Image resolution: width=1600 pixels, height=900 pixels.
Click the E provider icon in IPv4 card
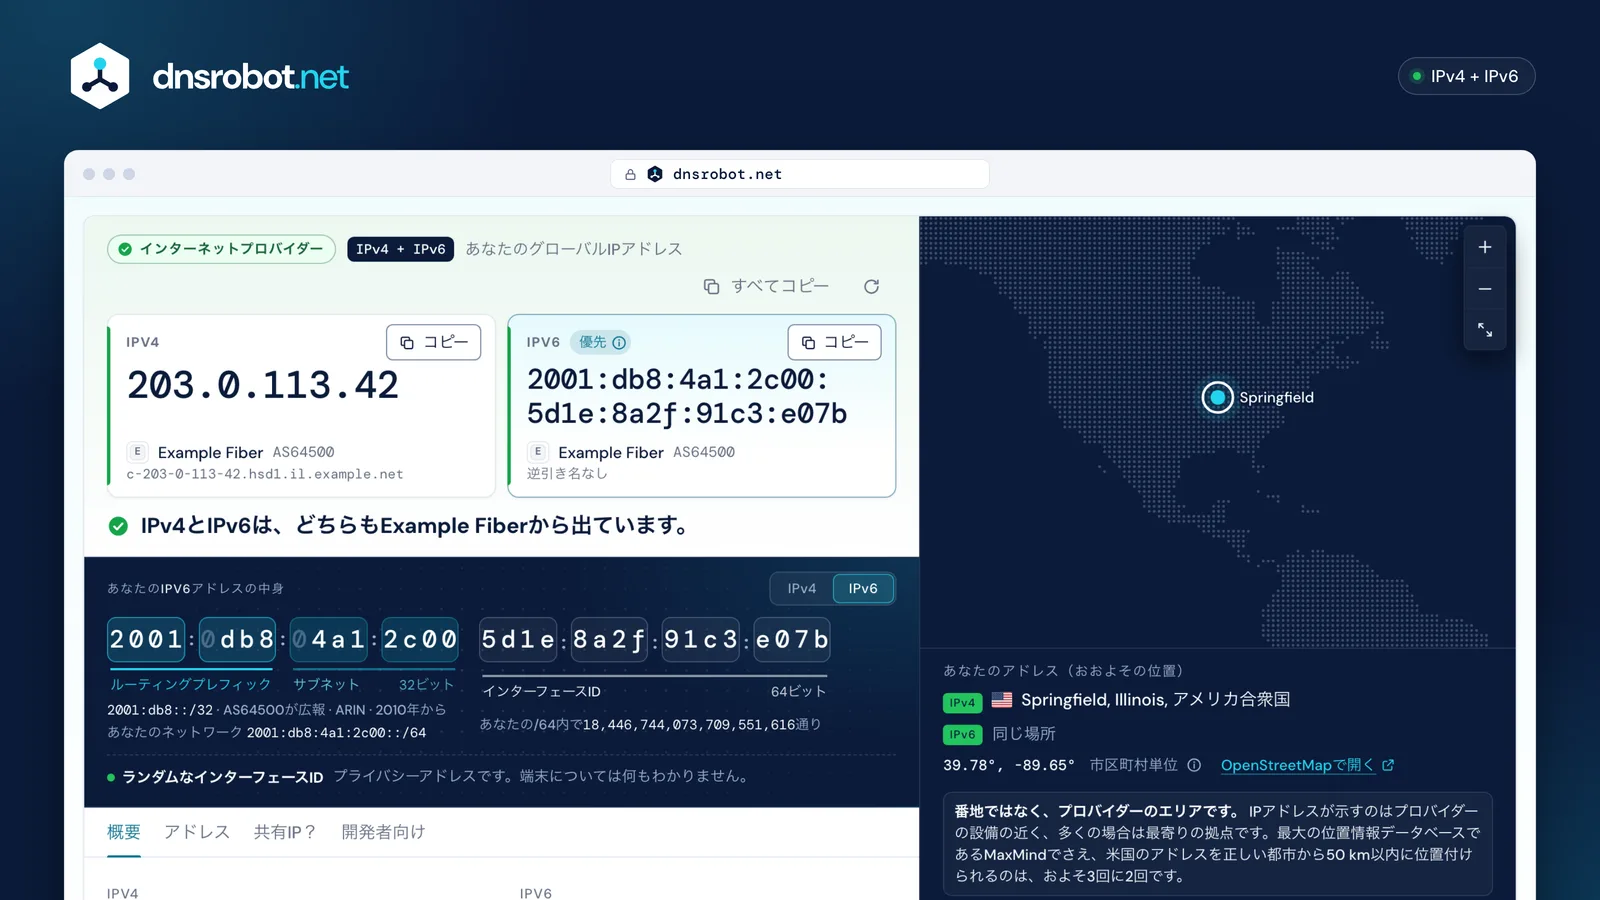(138, 452)
